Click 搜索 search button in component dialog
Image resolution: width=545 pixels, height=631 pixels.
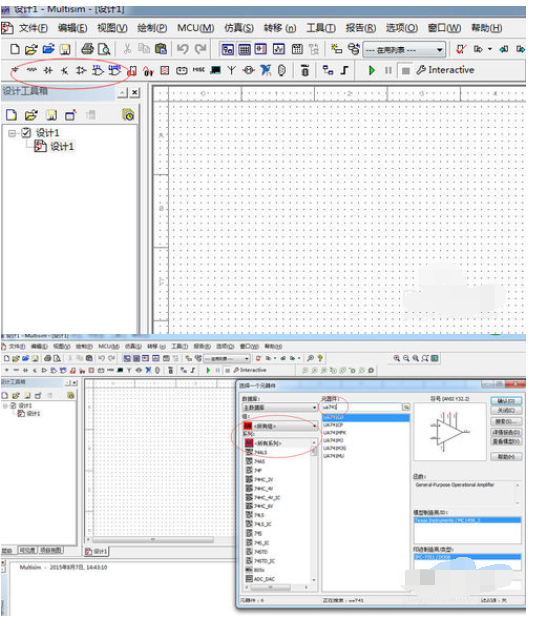(506, 421)
